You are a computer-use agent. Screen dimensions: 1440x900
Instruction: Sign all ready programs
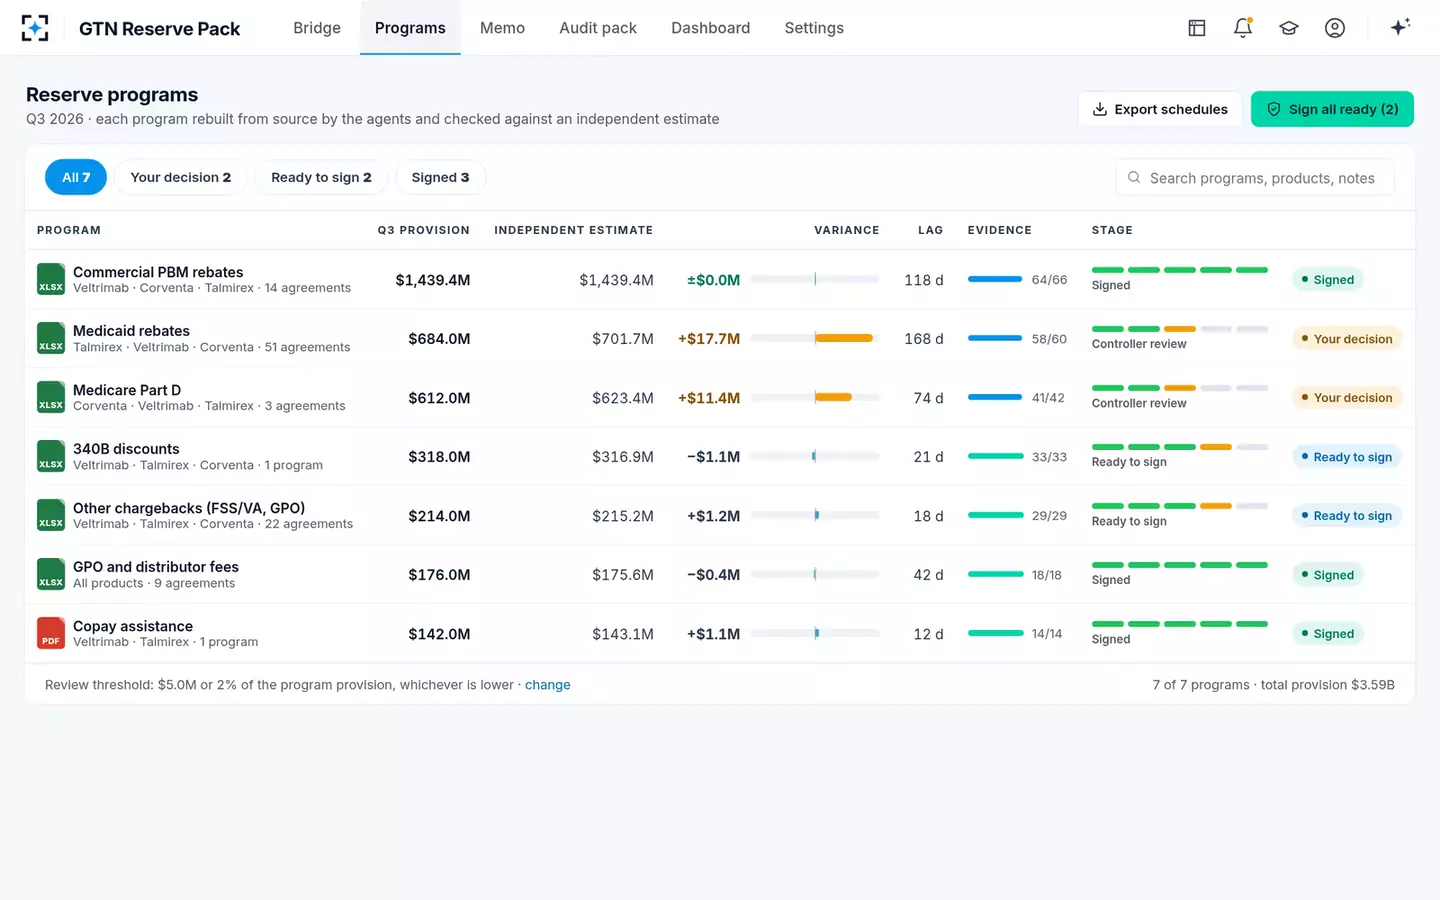(1332, 109)
